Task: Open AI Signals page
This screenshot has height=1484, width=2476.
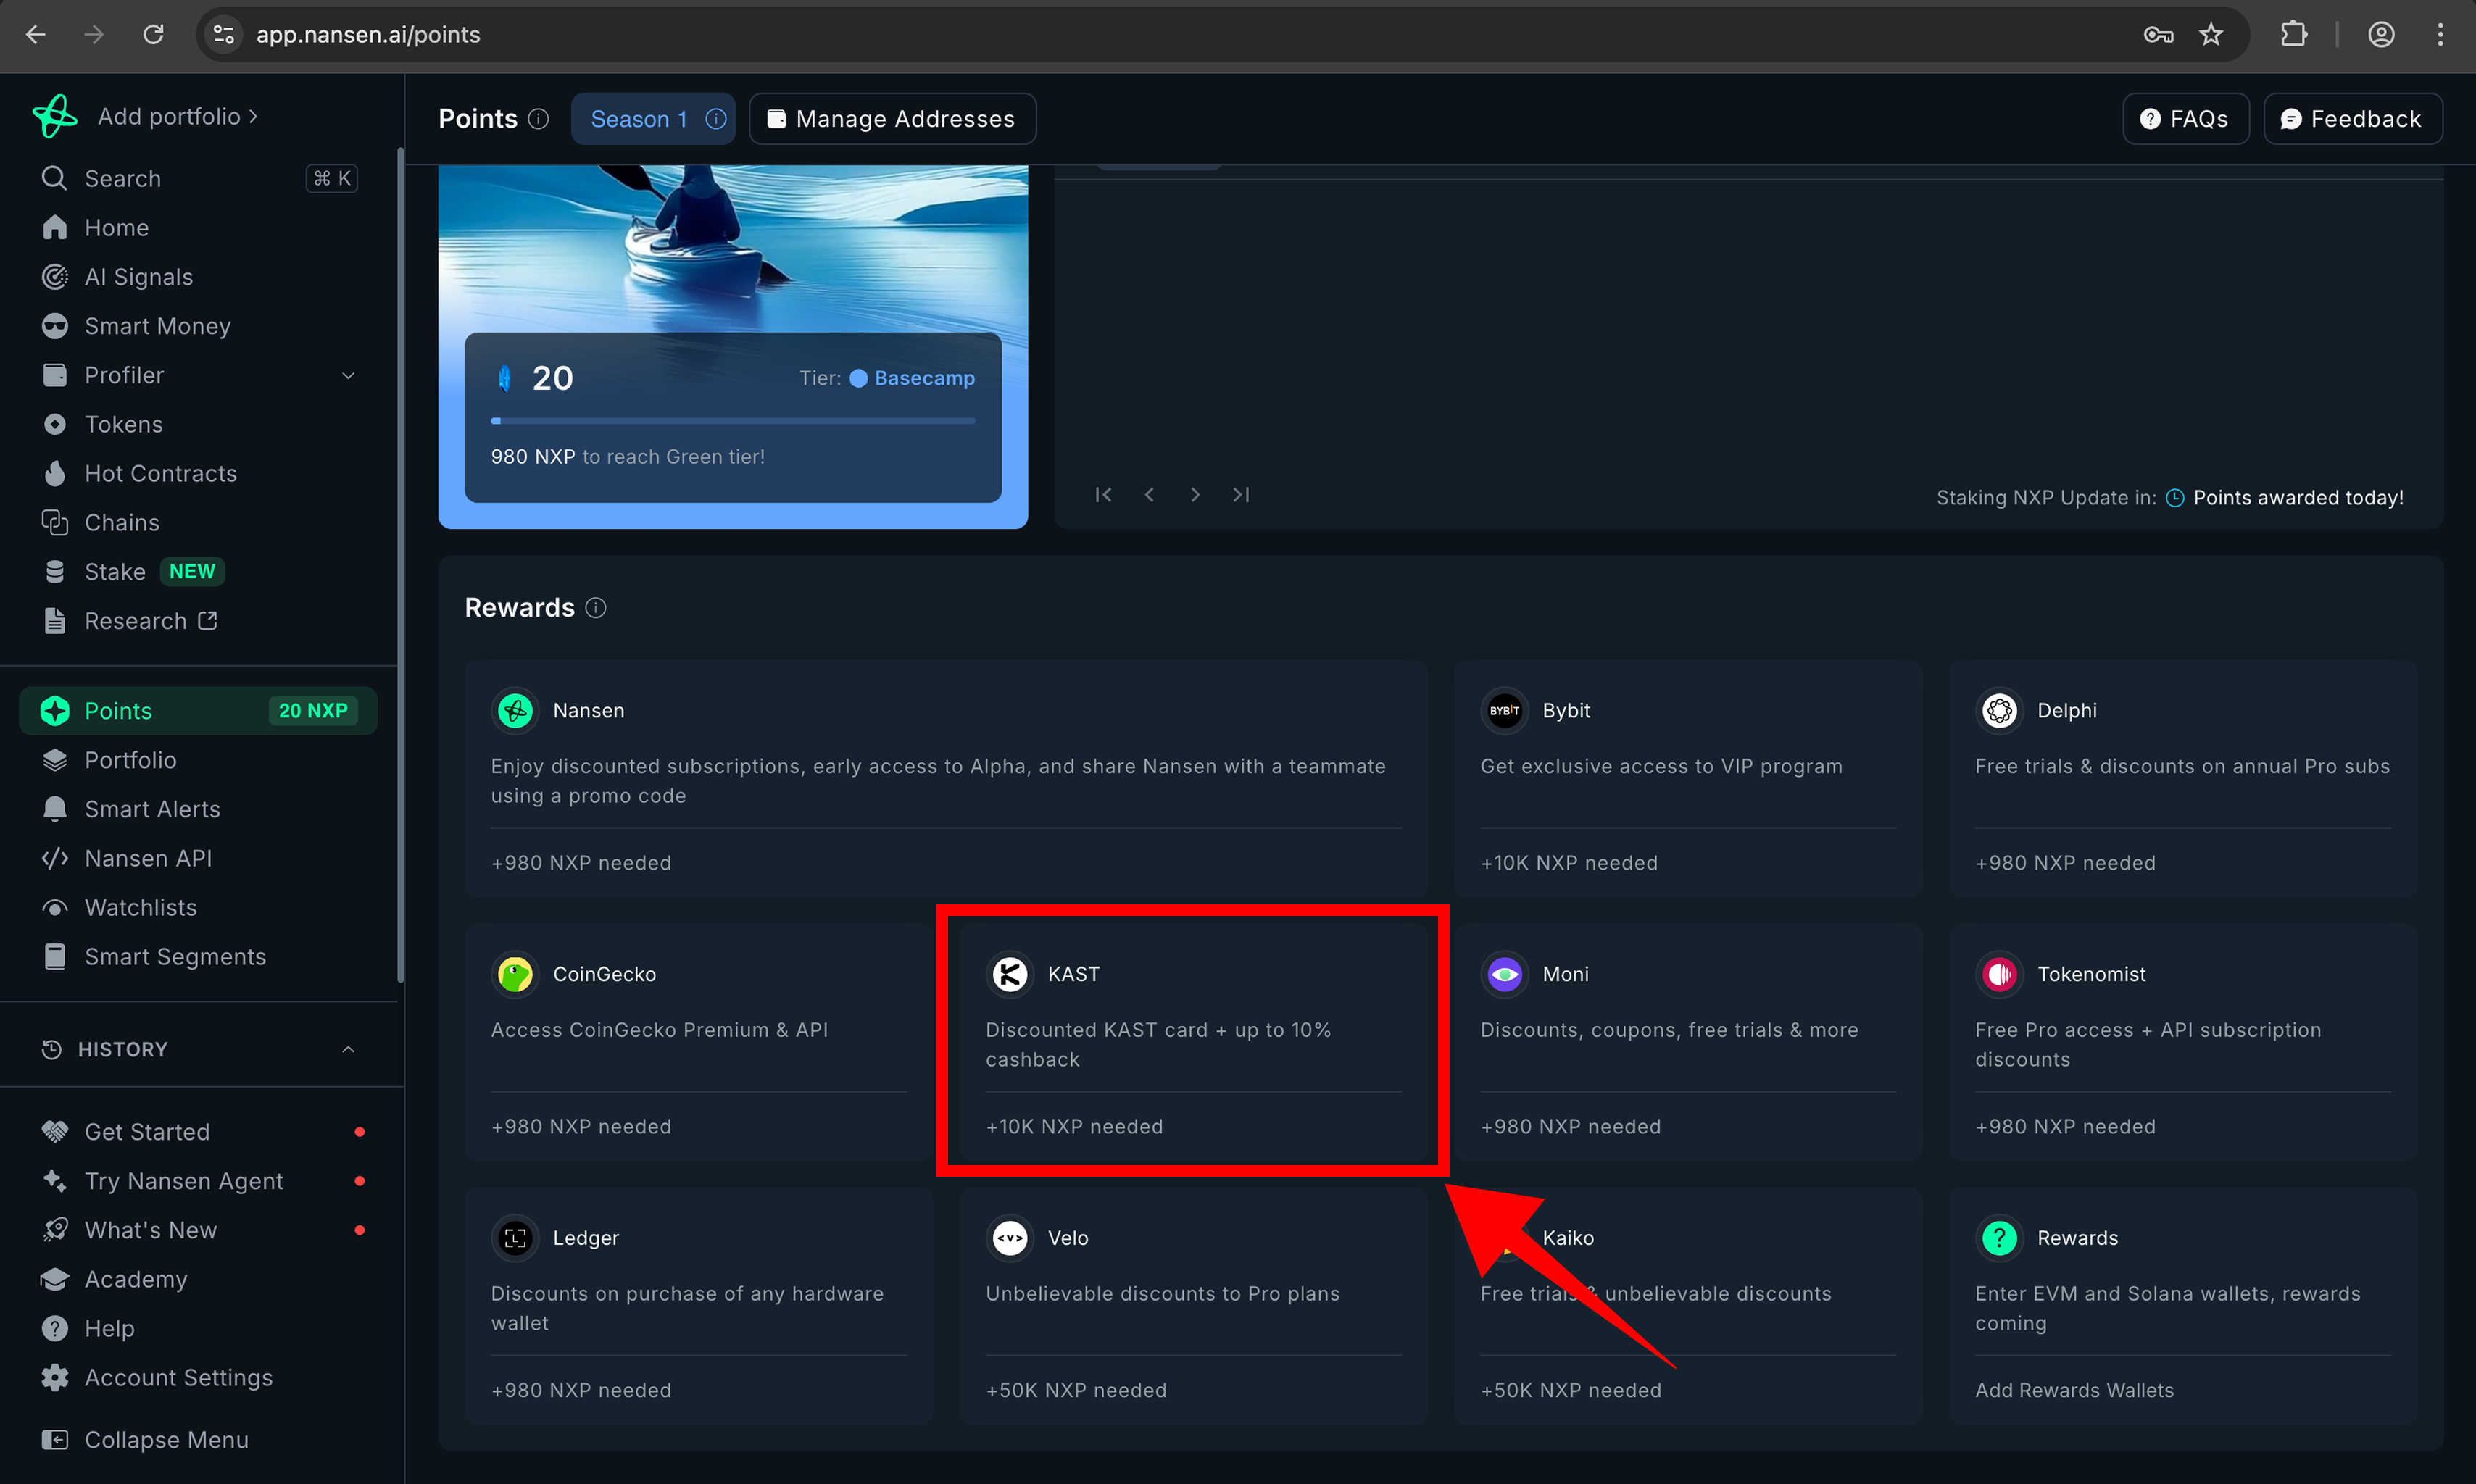Action: [x=198, y=276]
